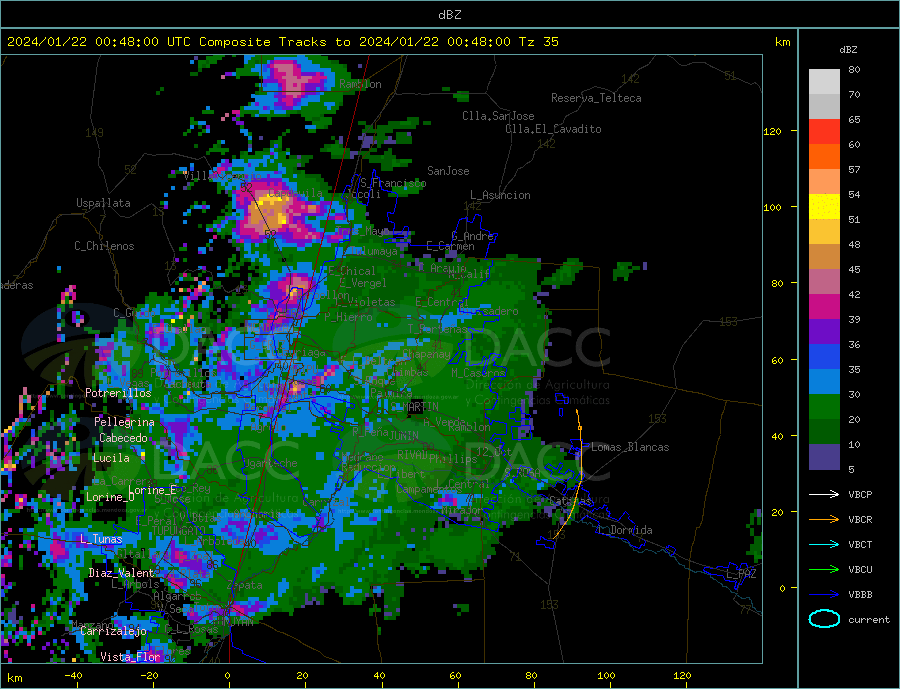Click the Clla.El_Cavadito place label
This screenshot has height=689, width=900.
pyautogui.click(x=553, y=129)
